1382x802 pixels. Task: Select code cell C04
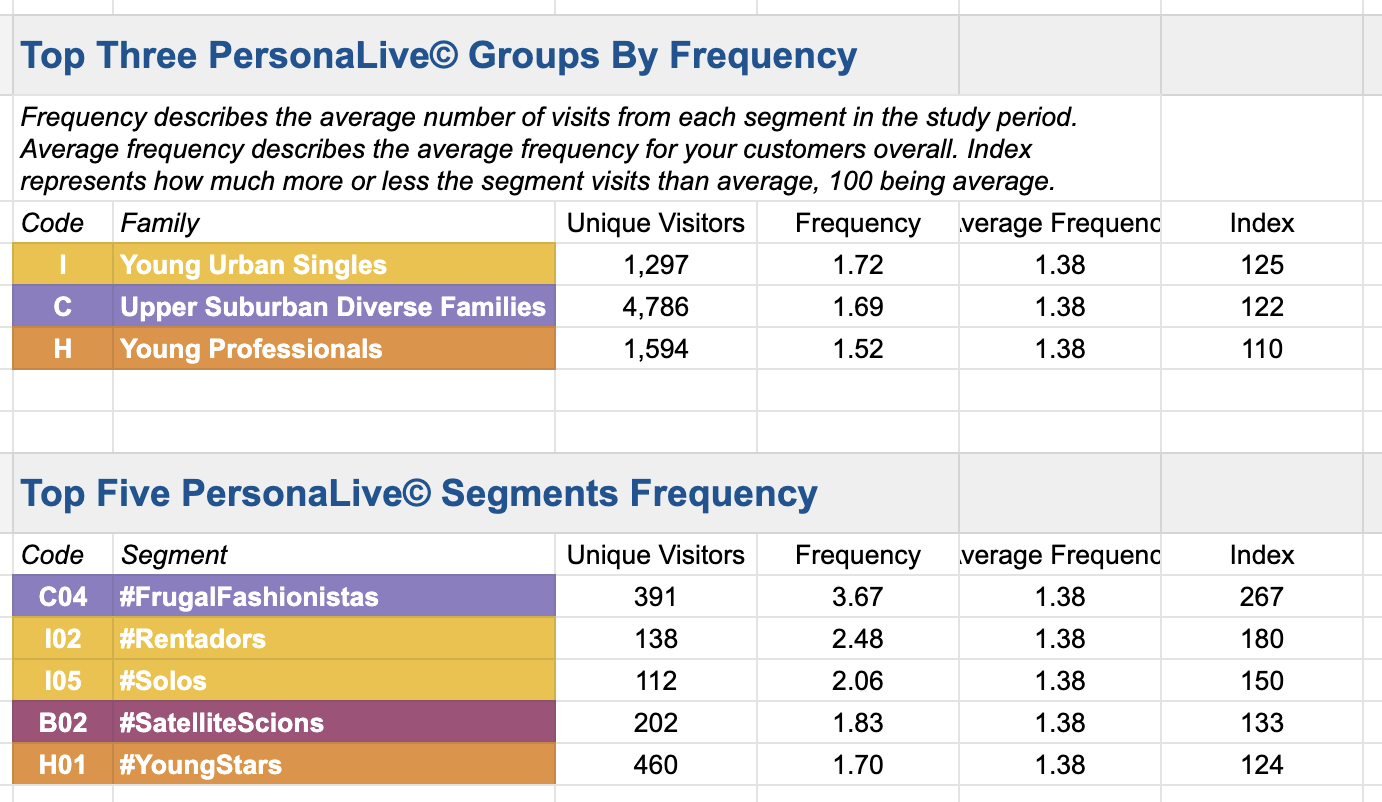63,597
